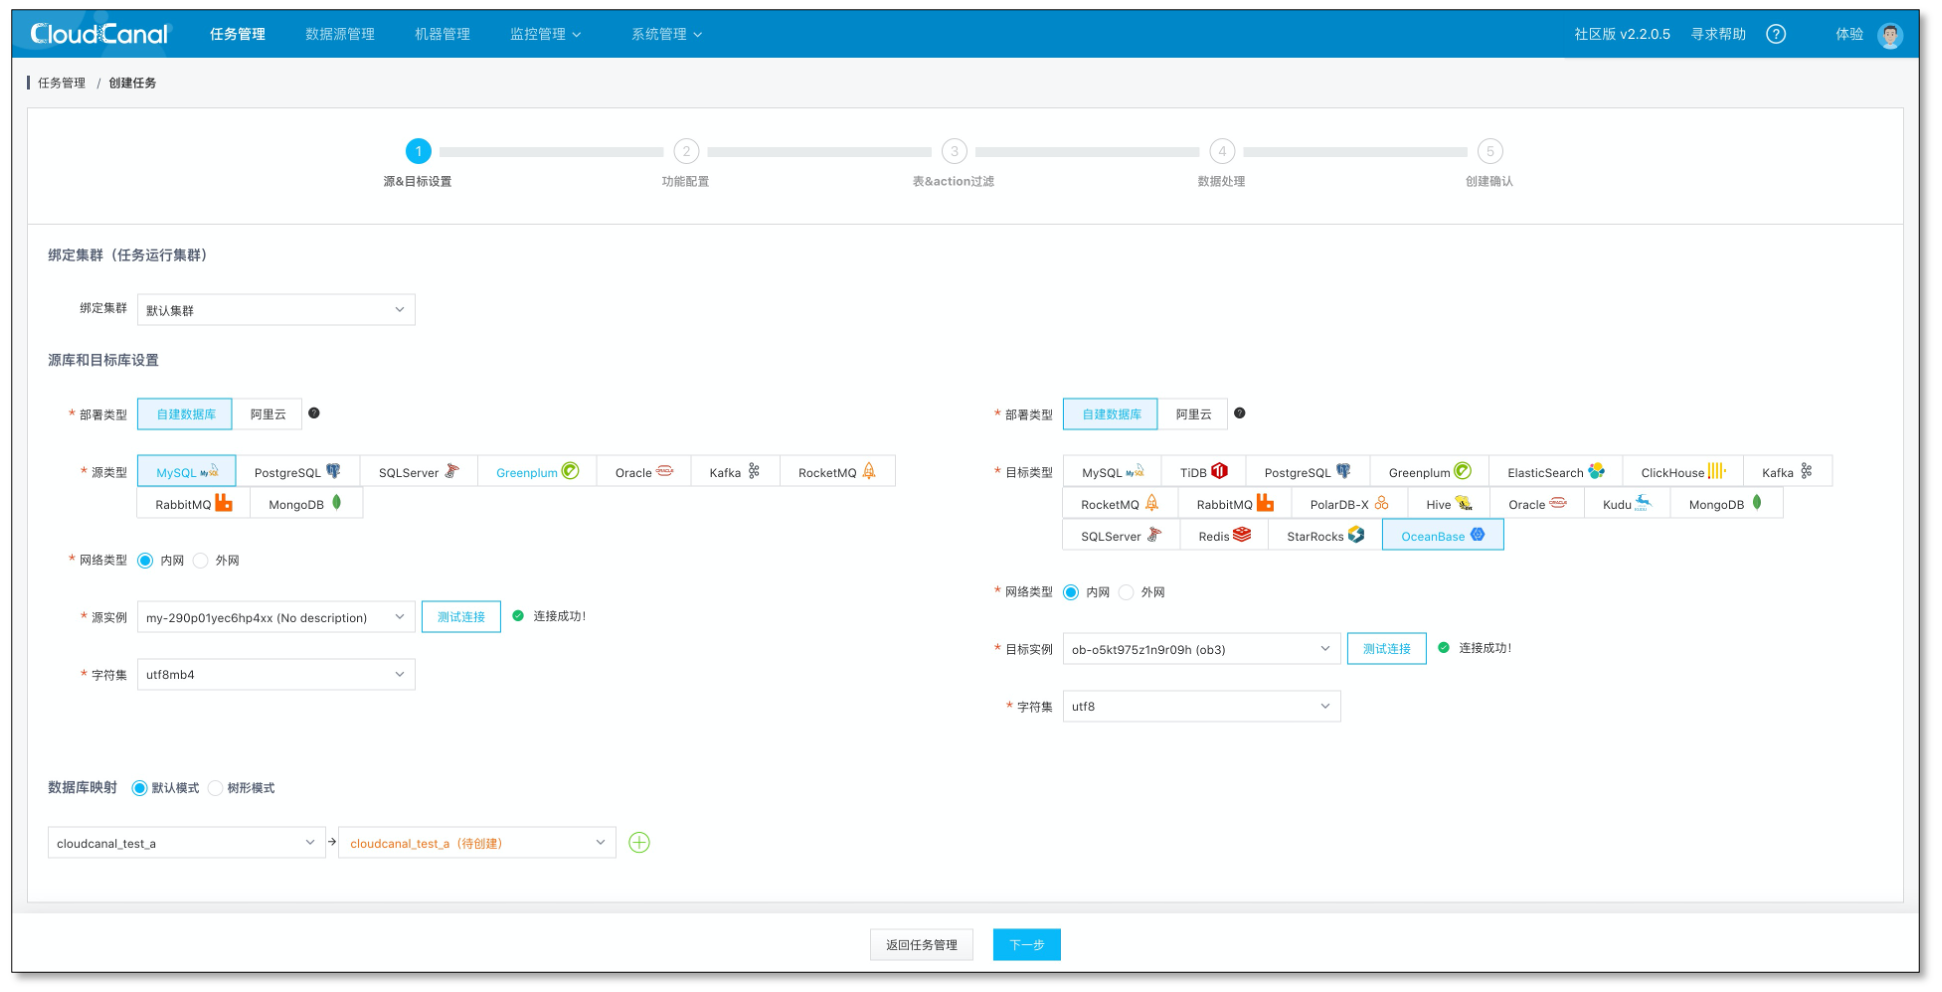Select 外网 network type for the source
This screenshot has height=992, width=1942.
click(x=202, y=561)
